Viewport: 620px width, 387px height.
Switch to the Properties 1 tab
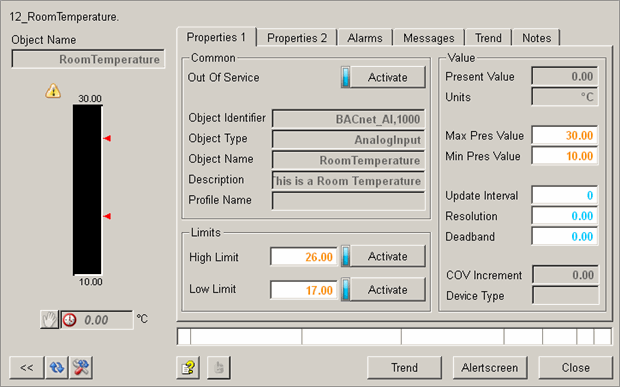[x=216, y=37]
